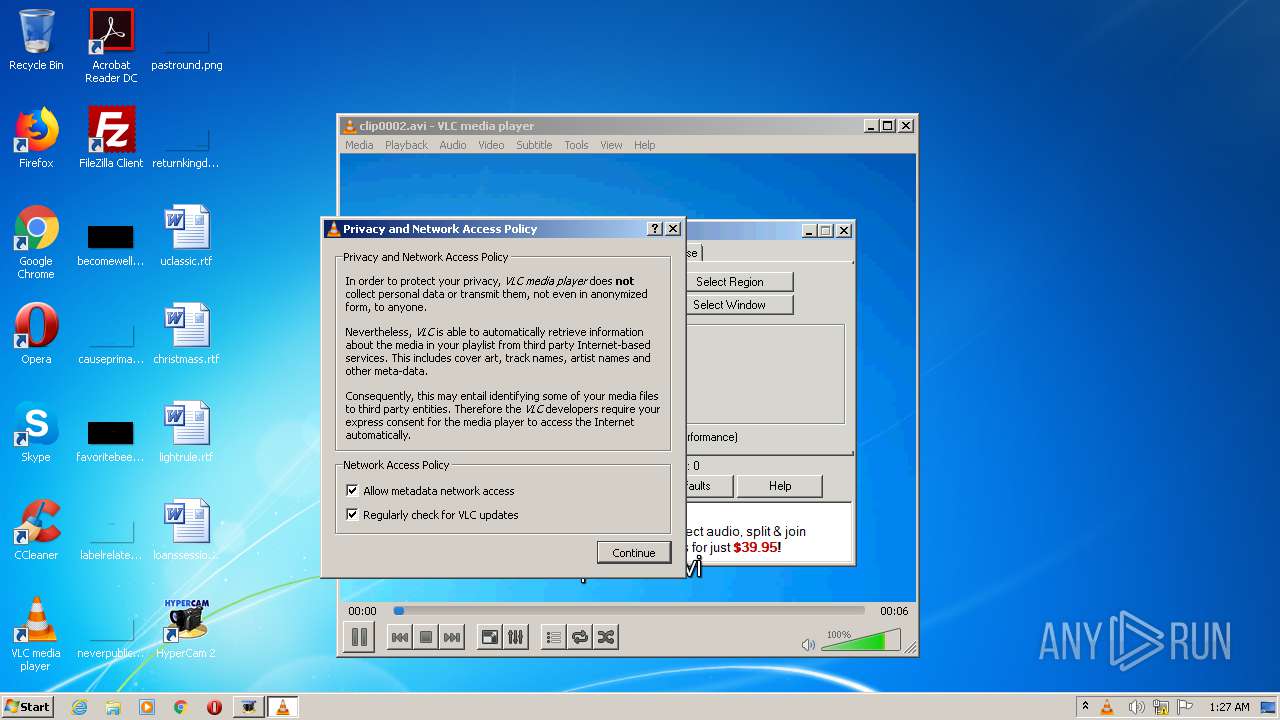Viewport: 1280px width, 720px height.
Task: Uncheck Regularly check for VLC updates
Action: 352,515
